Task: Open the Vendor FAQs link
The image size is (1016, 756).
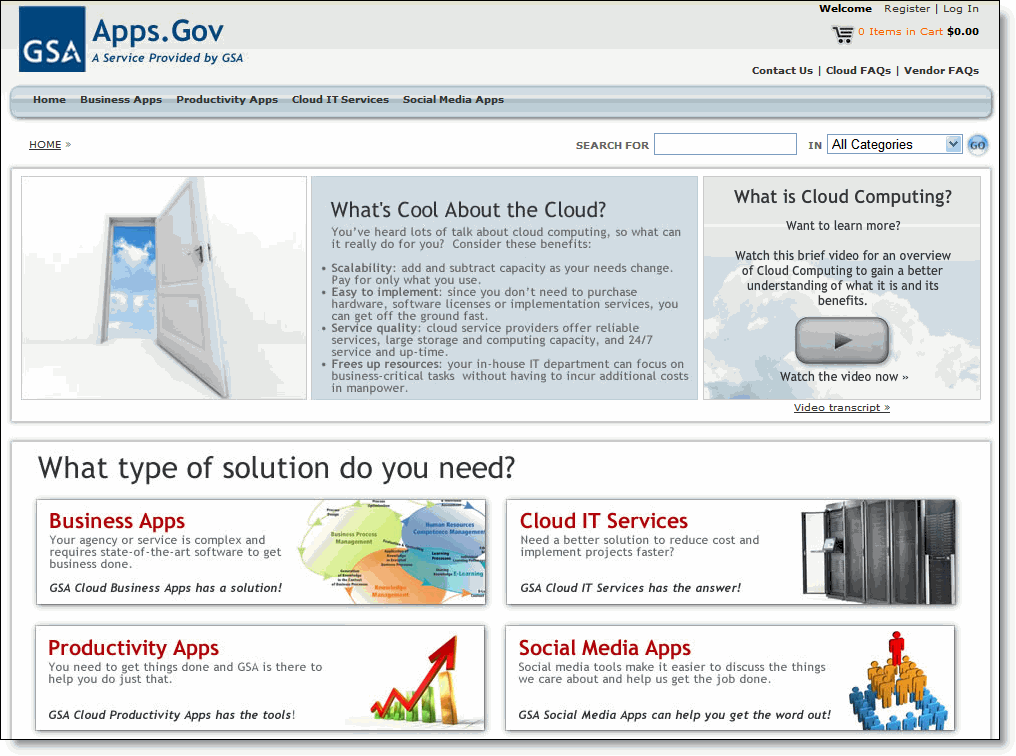Action: [941, 71]
